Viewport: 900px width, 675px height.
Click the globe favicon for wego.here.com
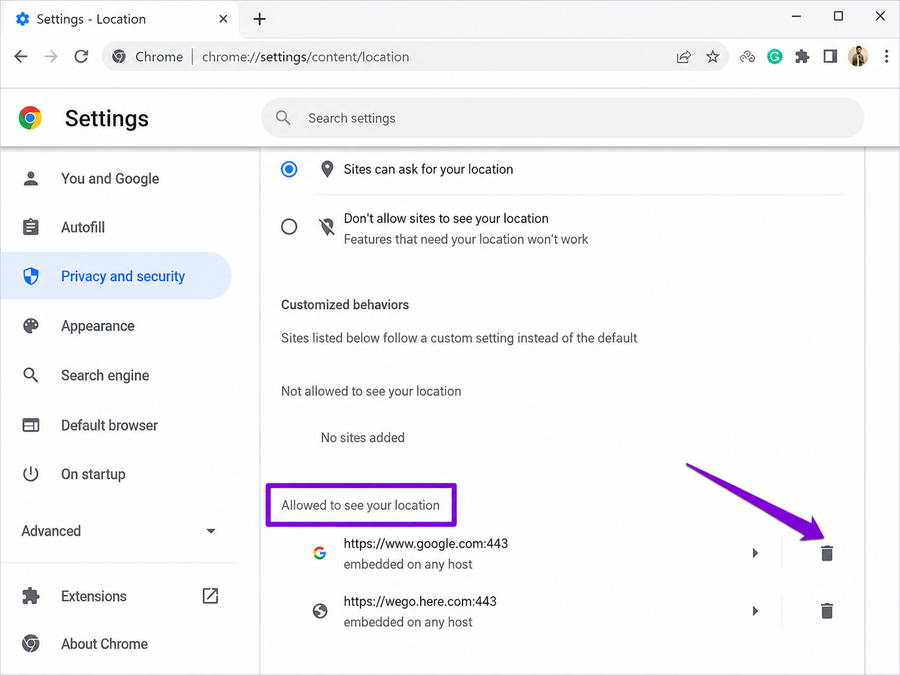point(320,611)
